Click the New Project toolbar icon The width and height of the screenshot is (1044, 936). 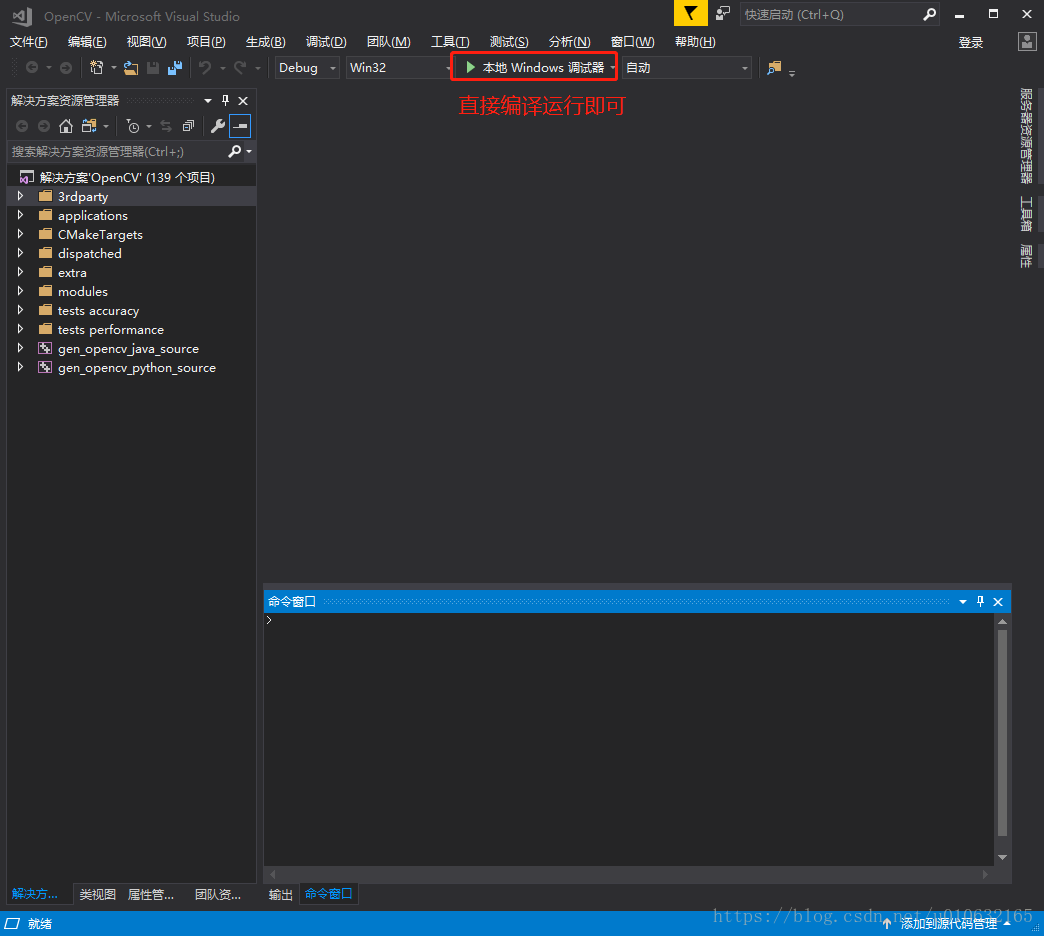[97, 67]
